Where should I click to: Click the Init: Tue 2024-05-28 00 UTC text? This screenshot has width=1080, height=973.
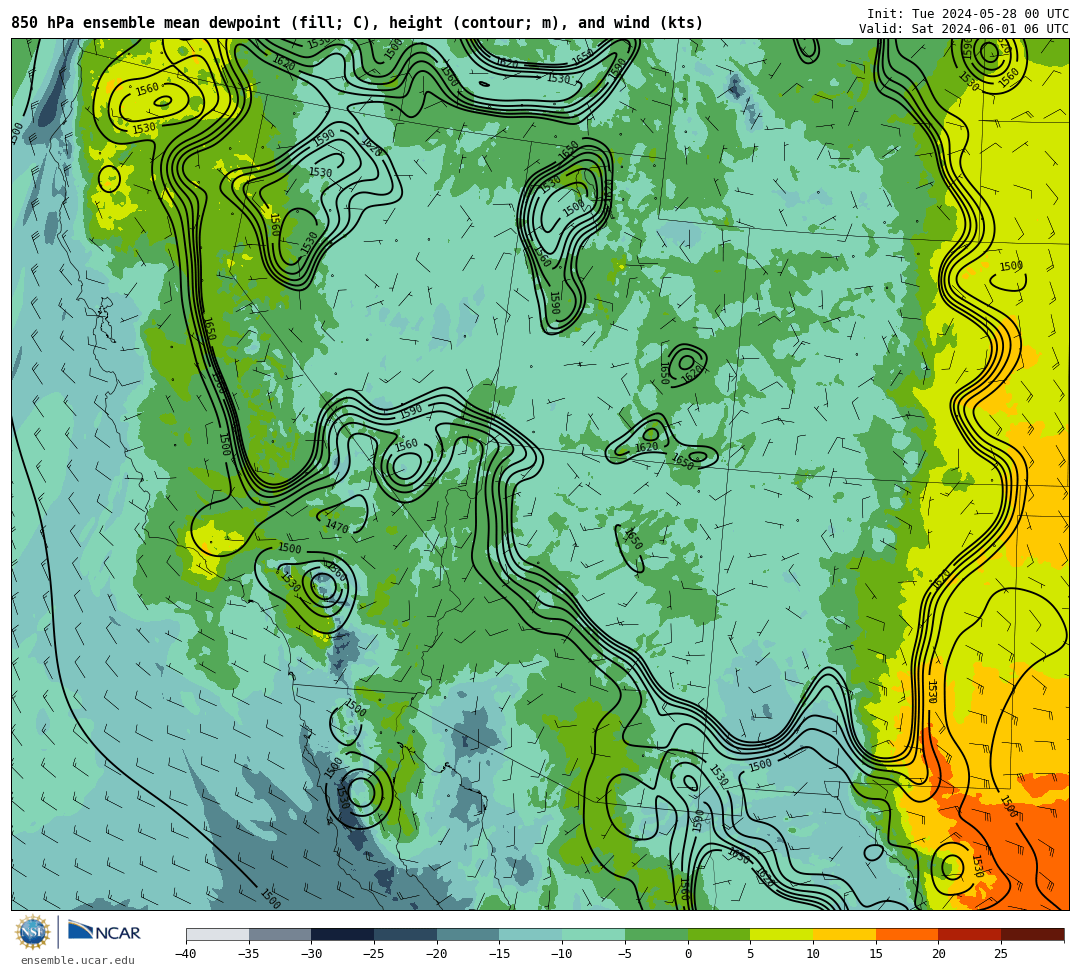[x=968, y=14]
